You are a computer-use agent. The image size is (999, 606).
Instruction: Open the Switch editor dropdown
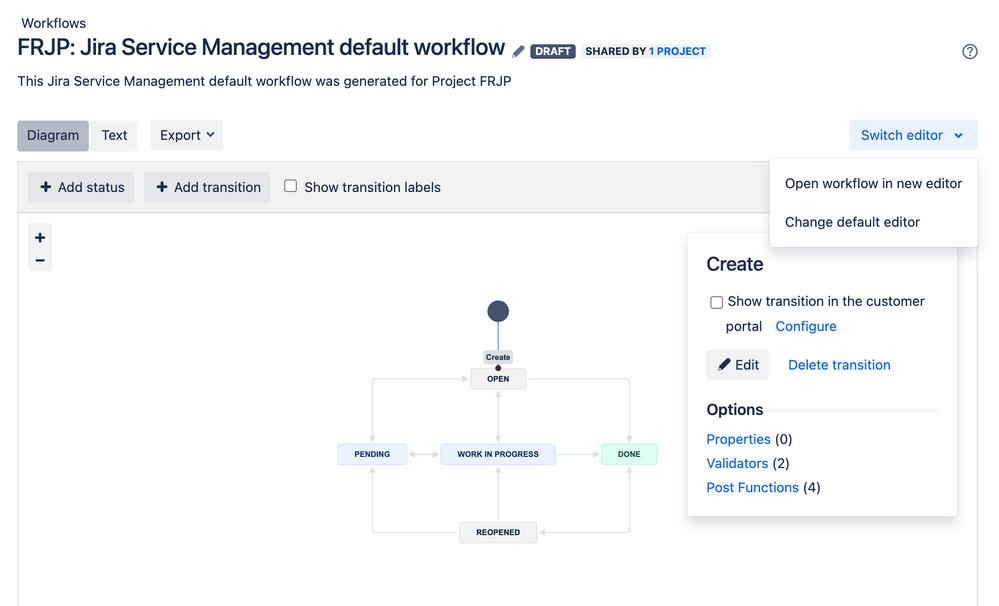coord(911,135)
